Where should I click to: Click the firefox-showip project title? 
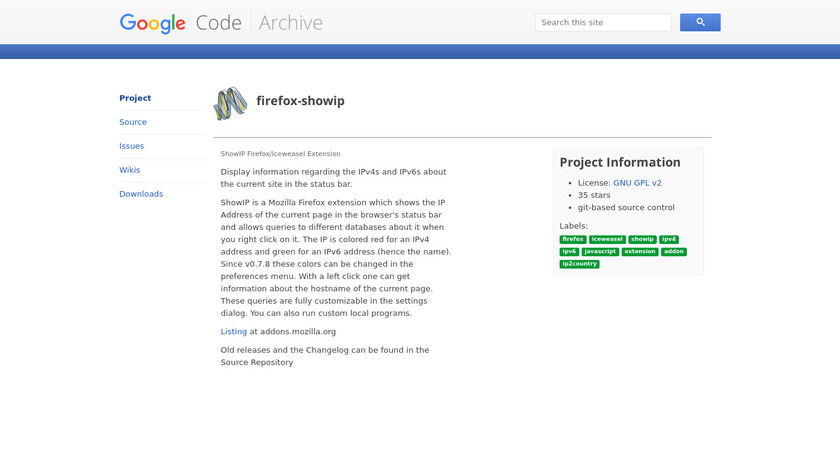(301, 101)
